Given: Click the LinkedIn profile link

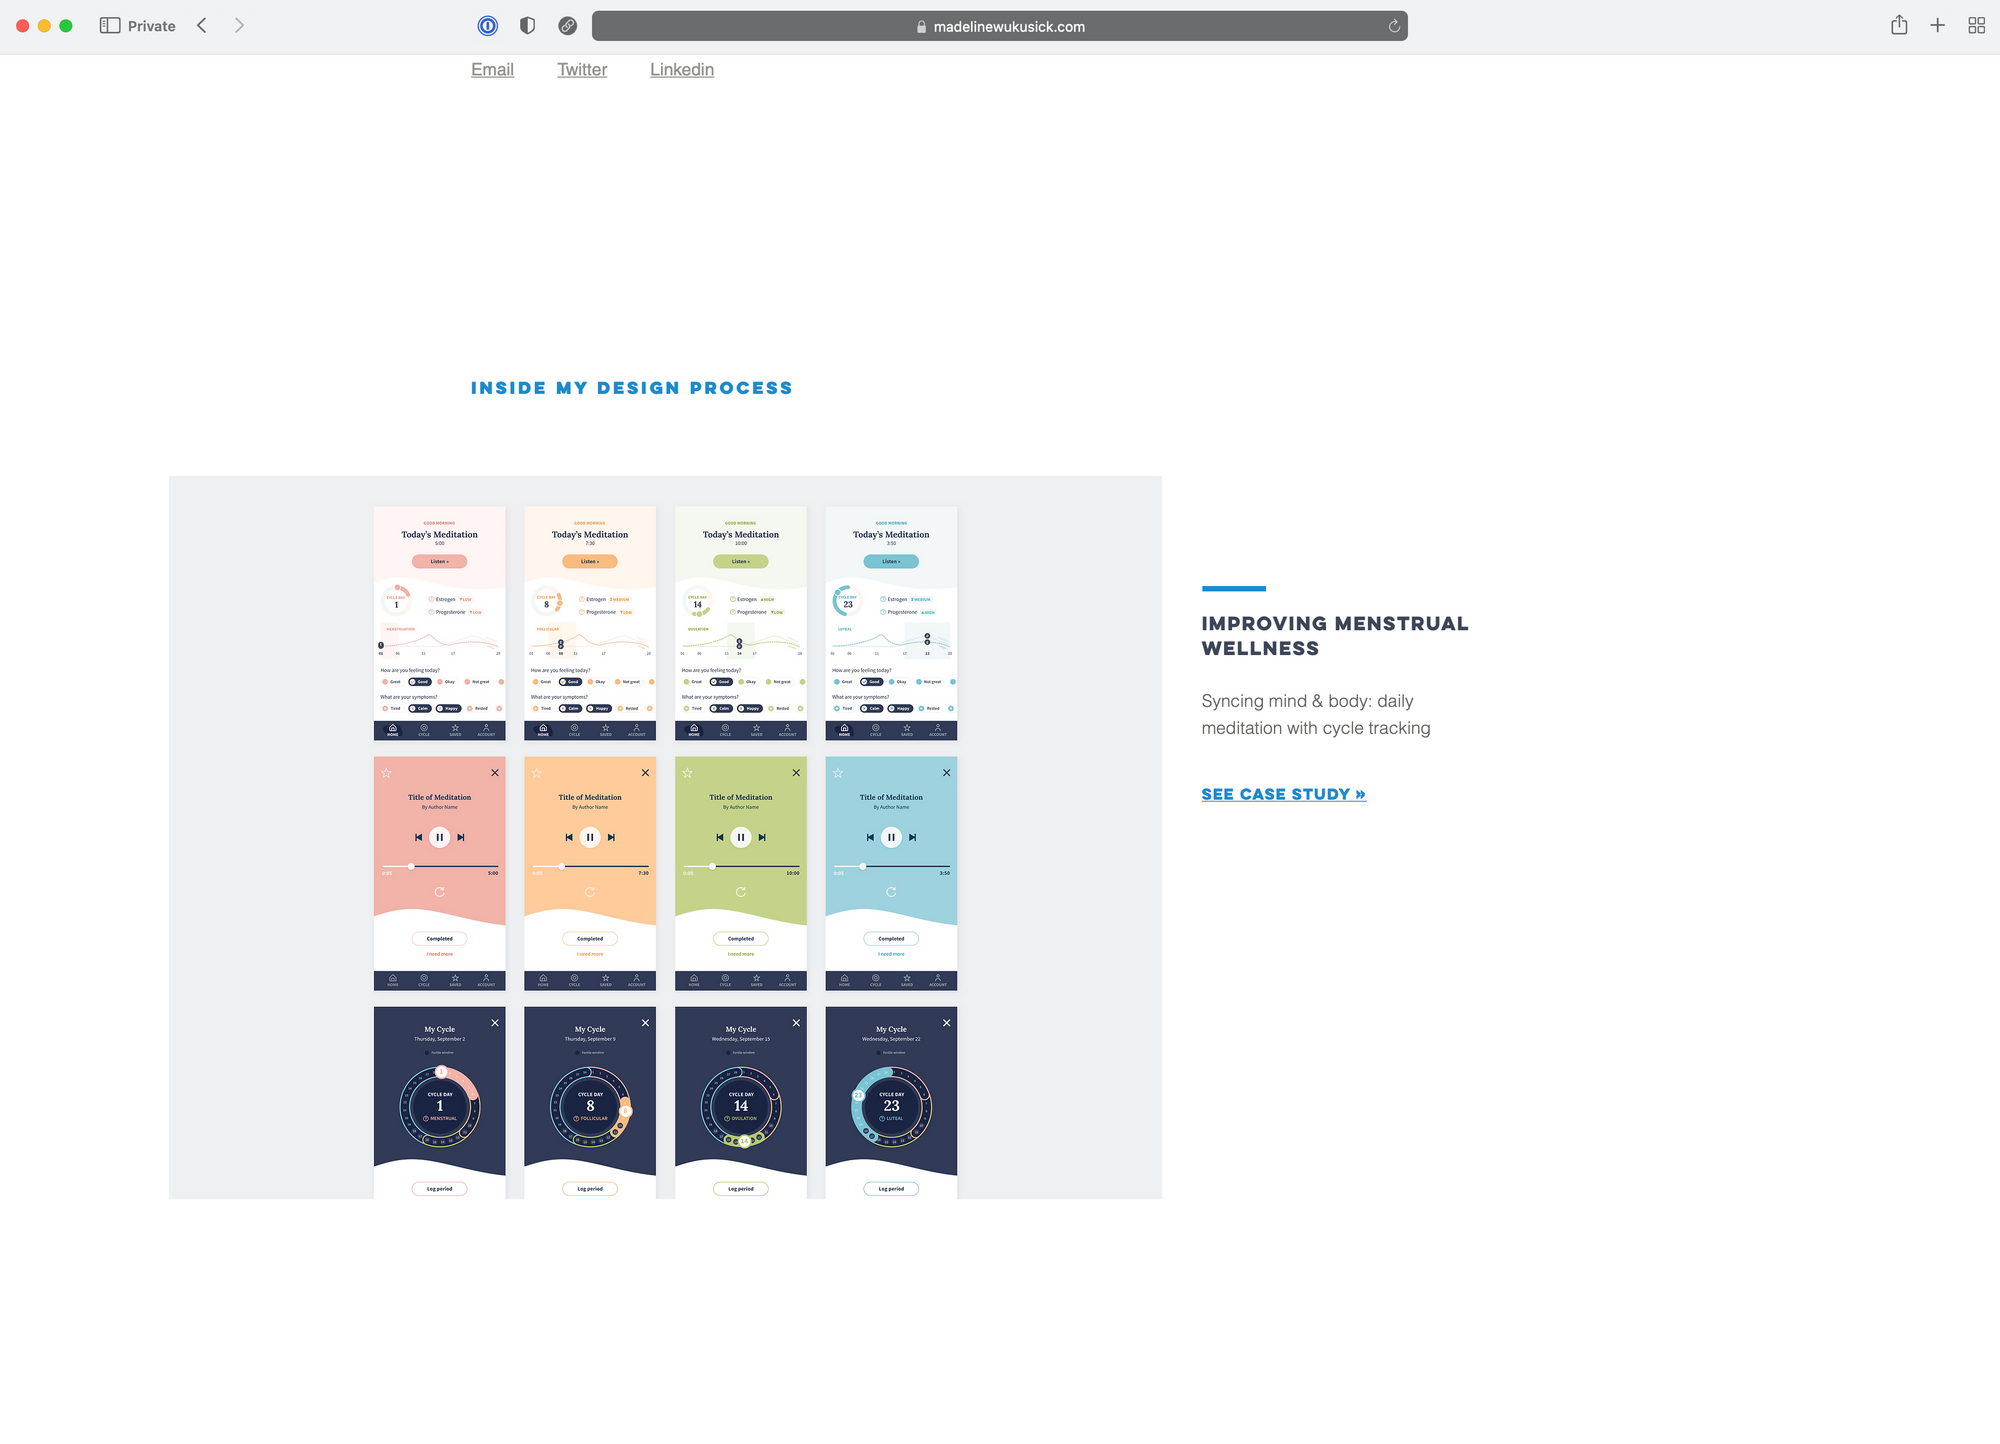Looking at the screenshot, I should [x=680, y=70].
